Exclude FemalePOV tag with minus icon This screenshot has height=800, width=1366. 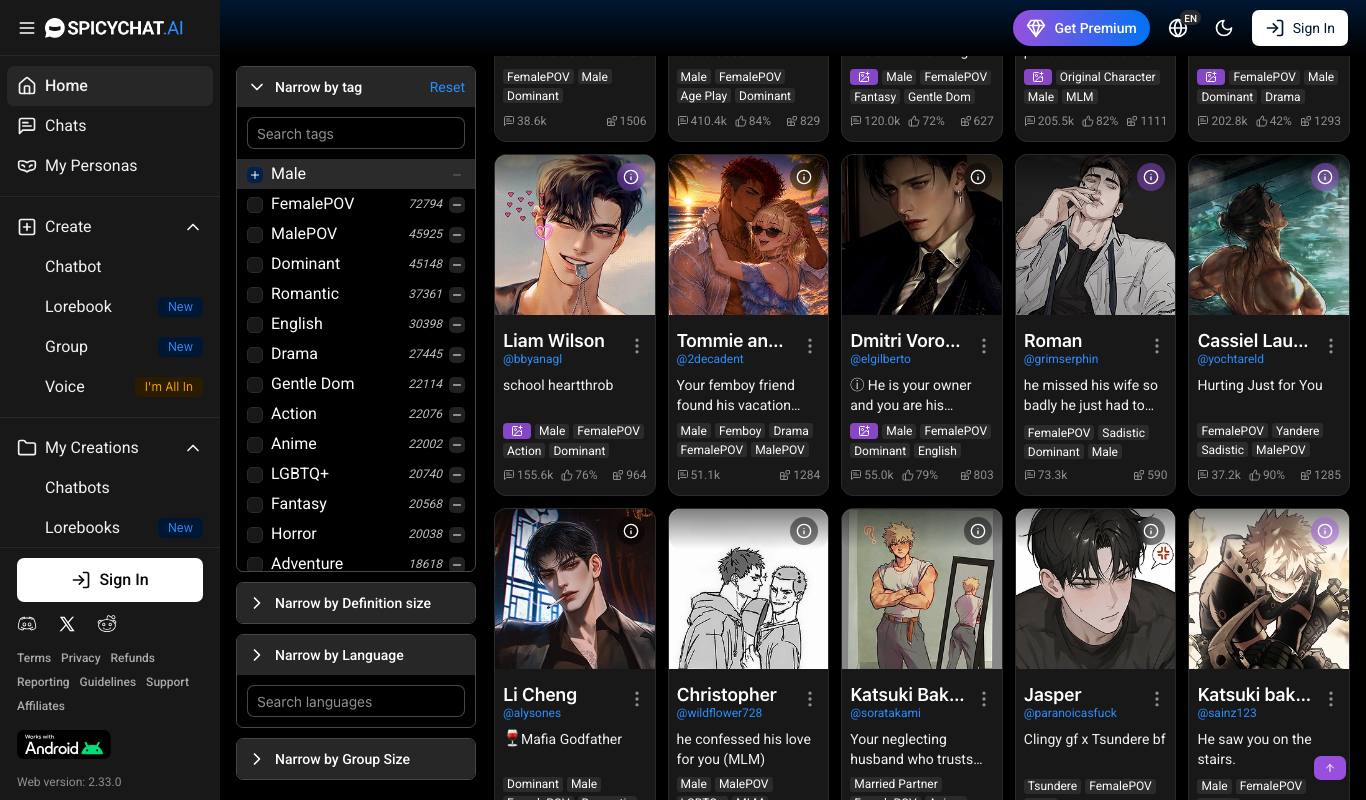[457, 204]
